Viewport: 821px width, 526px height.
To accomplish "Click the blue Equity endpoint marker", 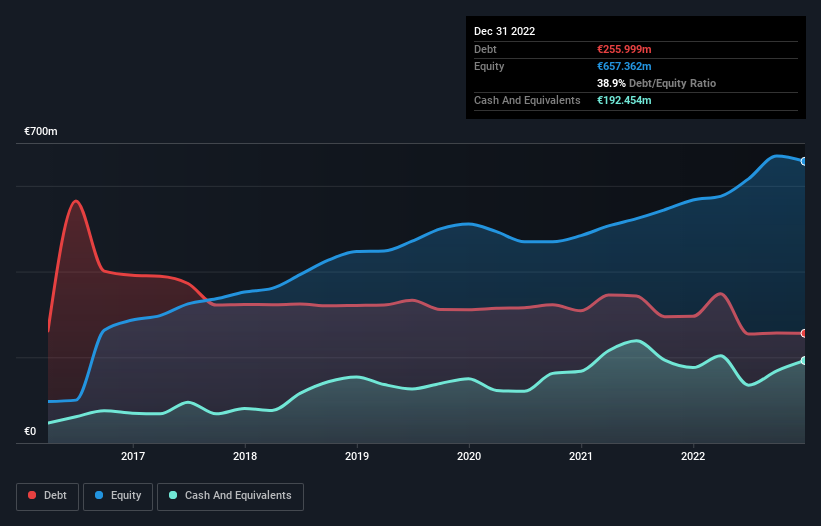I will click(x=804, y=161).
